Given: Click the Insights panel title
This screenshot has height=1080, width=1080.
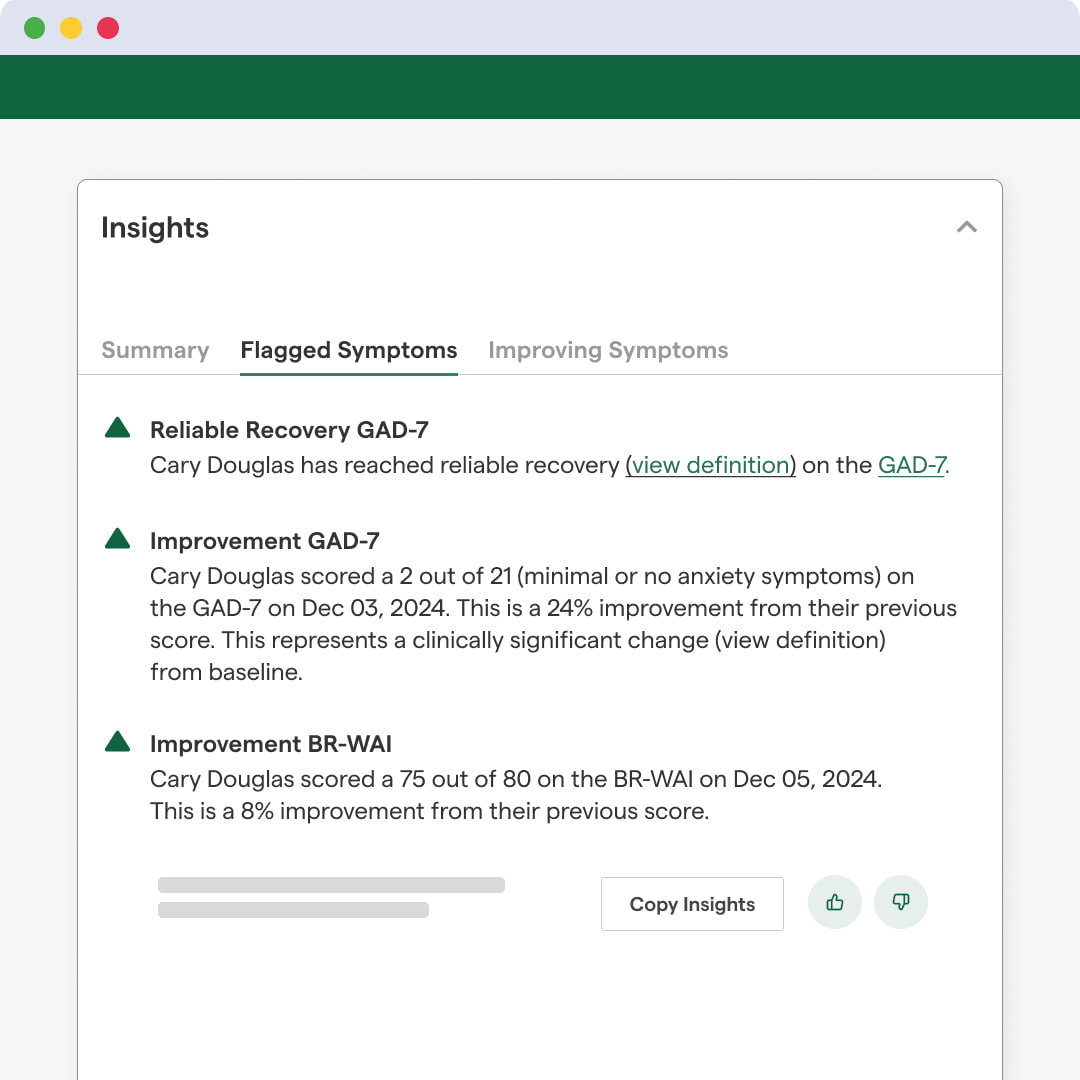Looking at the screenshot, I should pos(155,228).
